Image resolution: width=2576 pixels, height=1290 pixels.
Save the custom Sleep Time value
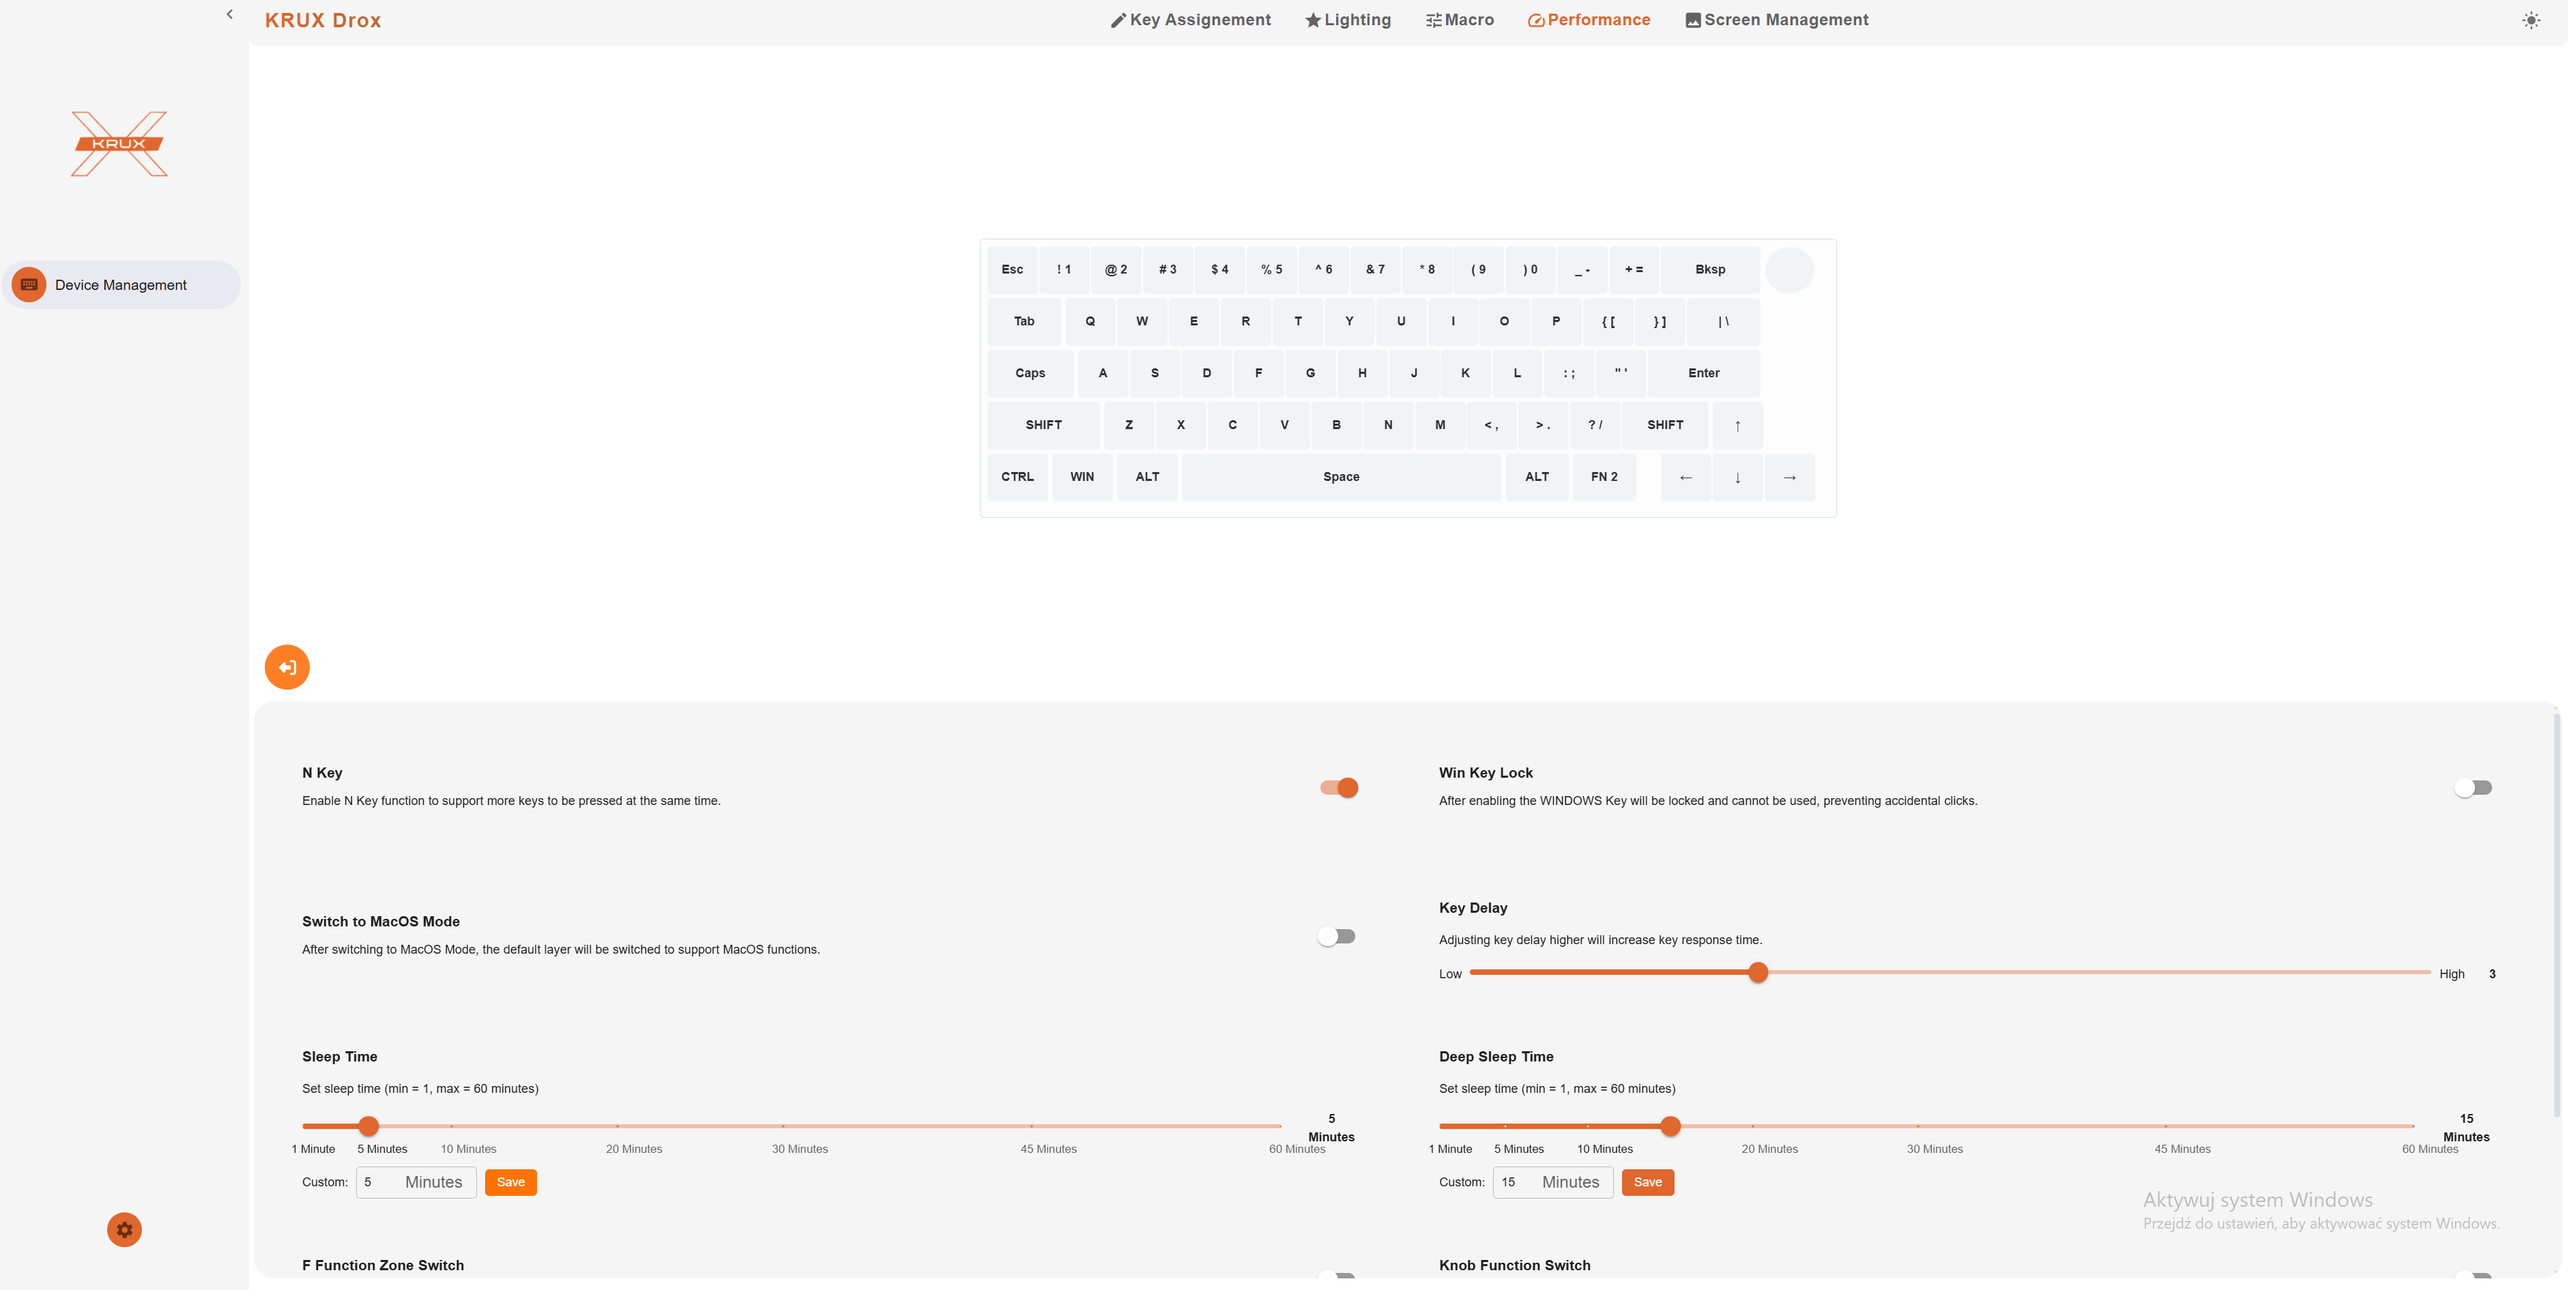(510, 1182)
